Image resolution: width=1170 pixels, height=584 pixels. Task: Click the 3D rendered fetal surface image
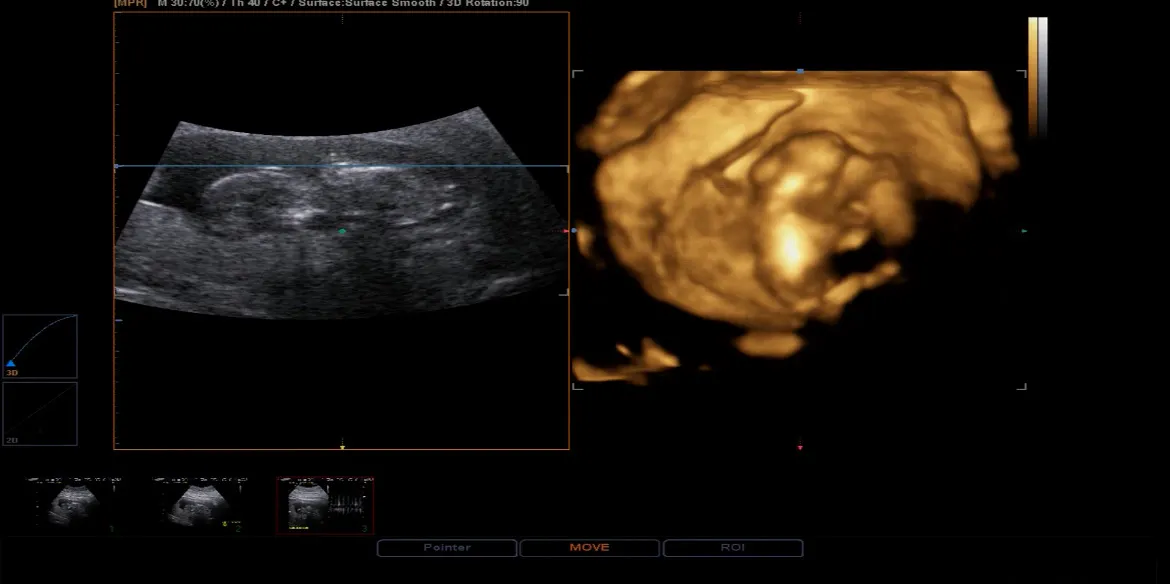pos(798,224)
